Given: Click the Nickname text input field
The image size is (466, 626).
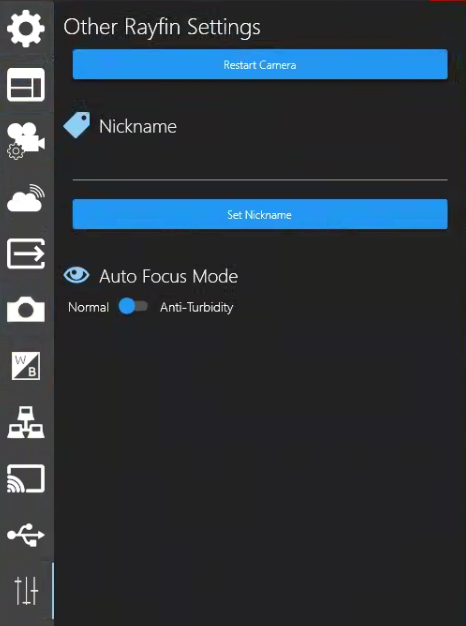Looking at the screenshot, I should point(260,167).
